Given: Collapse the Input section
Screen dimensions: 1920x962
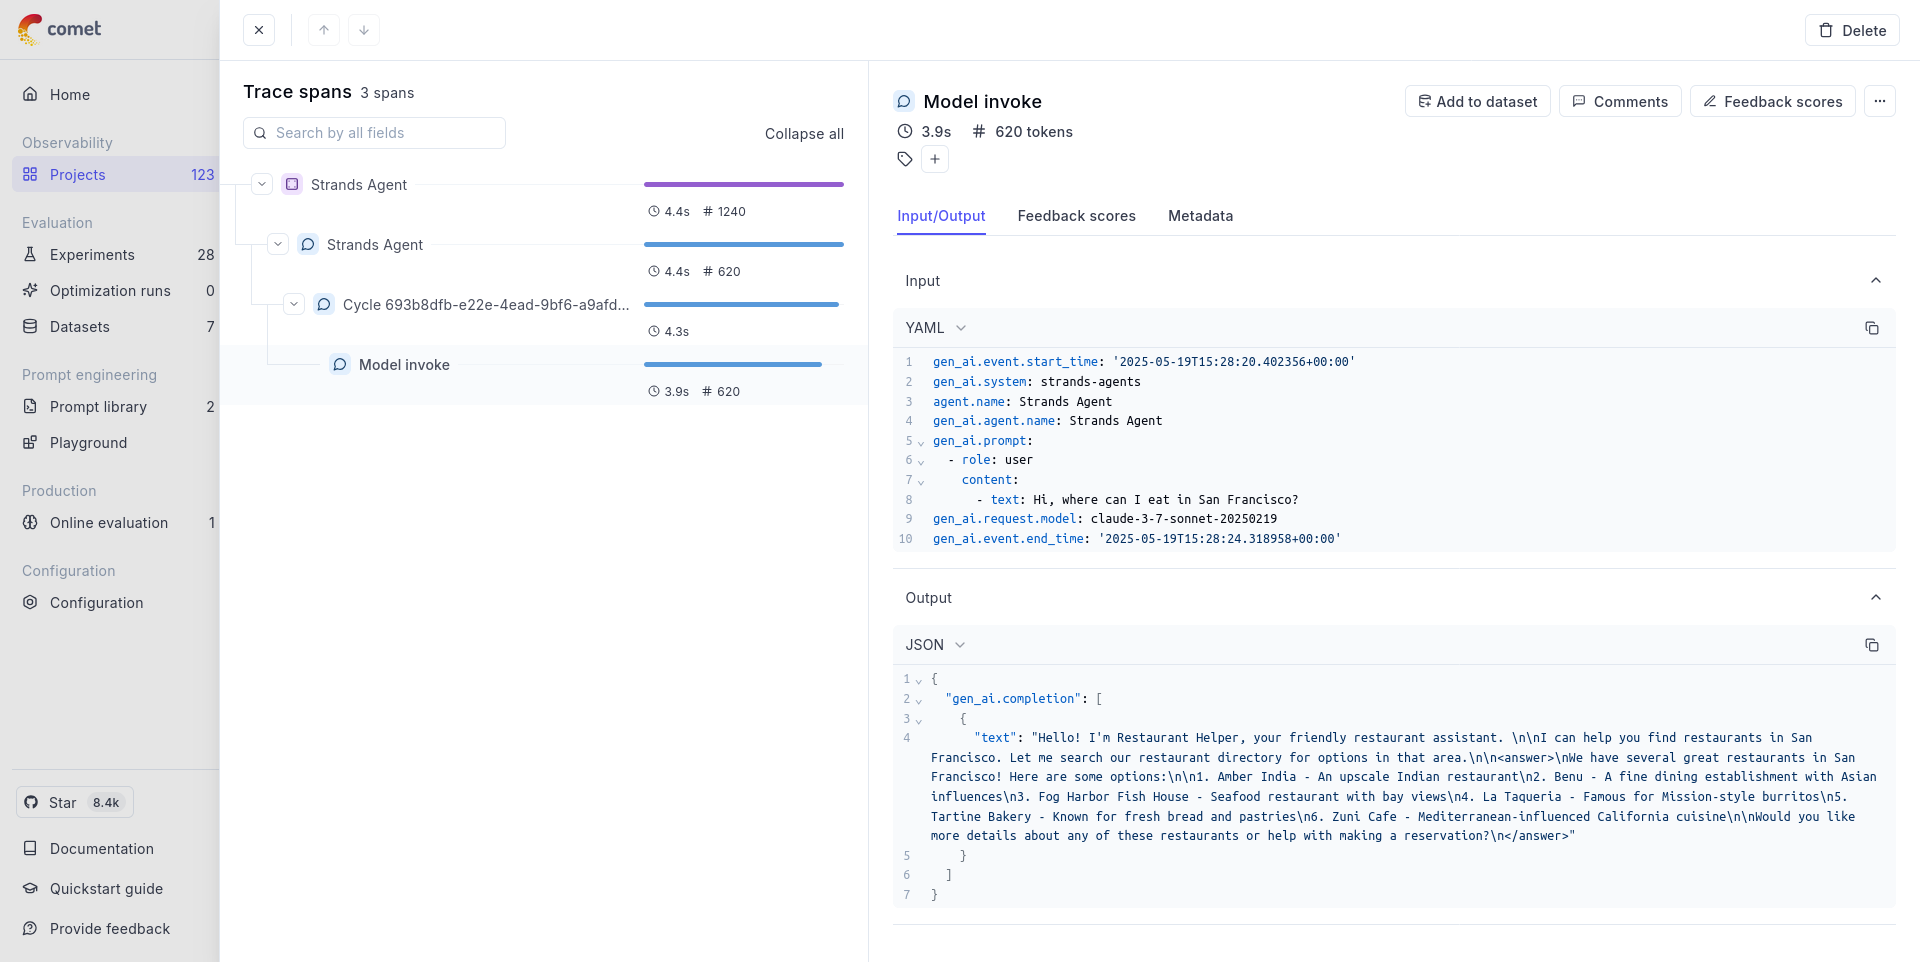Looking at the screenshot, I should click(1875, 281).
